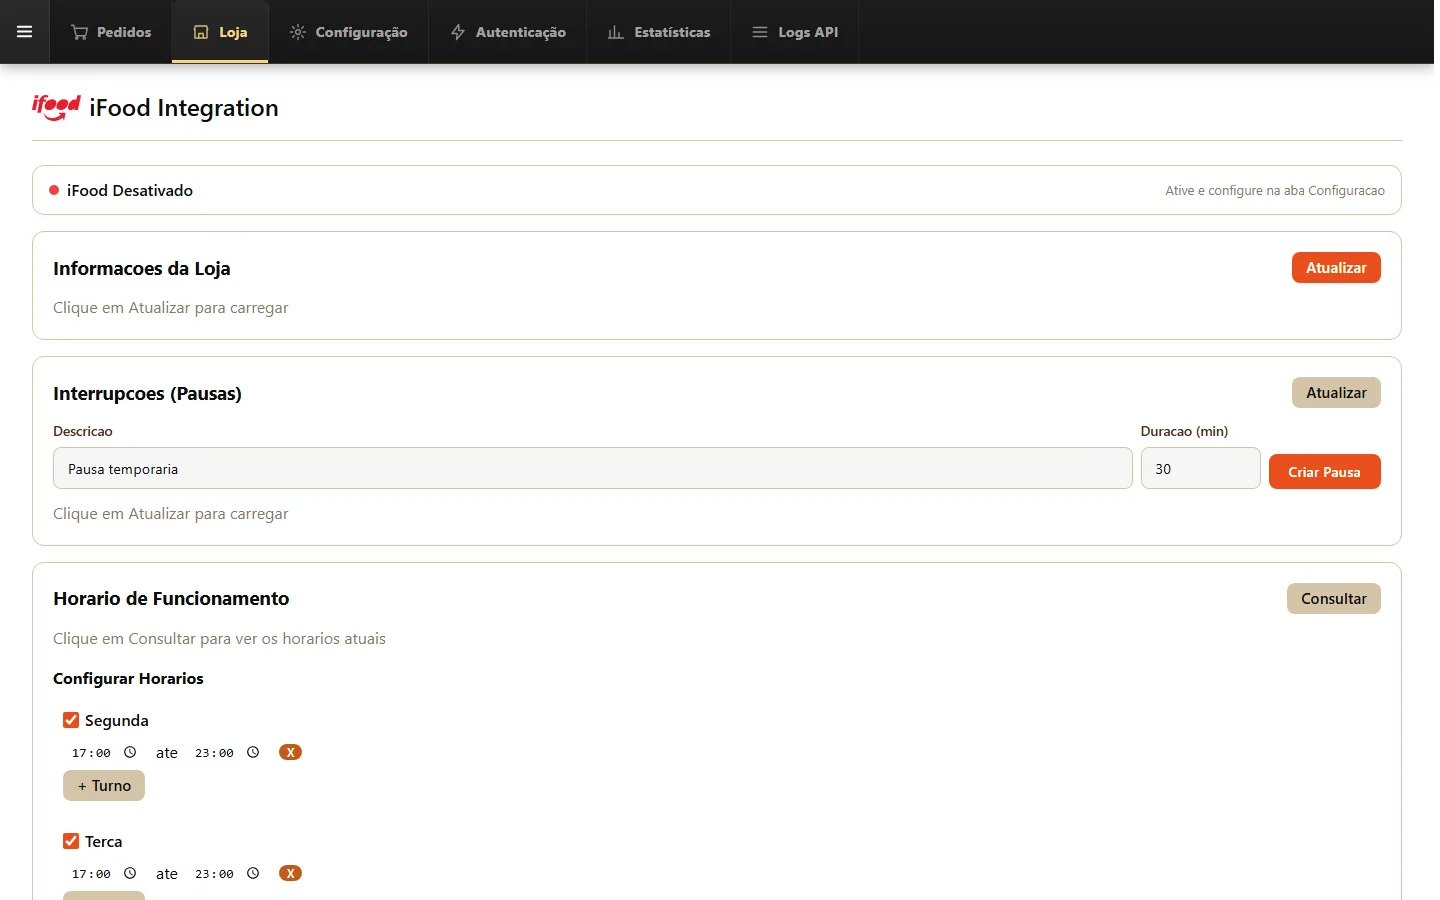This screenshot has height=900, width=1440.
Task: Open the Configuração tab
Action: pos(348,32)
